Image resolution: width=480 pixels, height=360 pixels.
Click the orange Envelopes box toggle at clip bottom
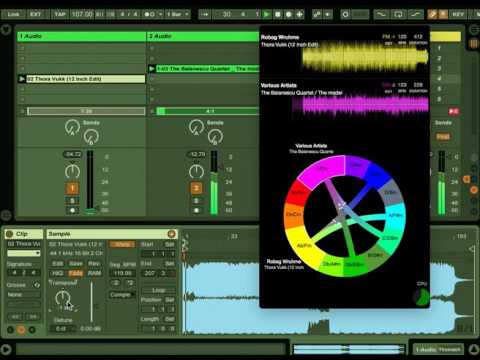21,330
